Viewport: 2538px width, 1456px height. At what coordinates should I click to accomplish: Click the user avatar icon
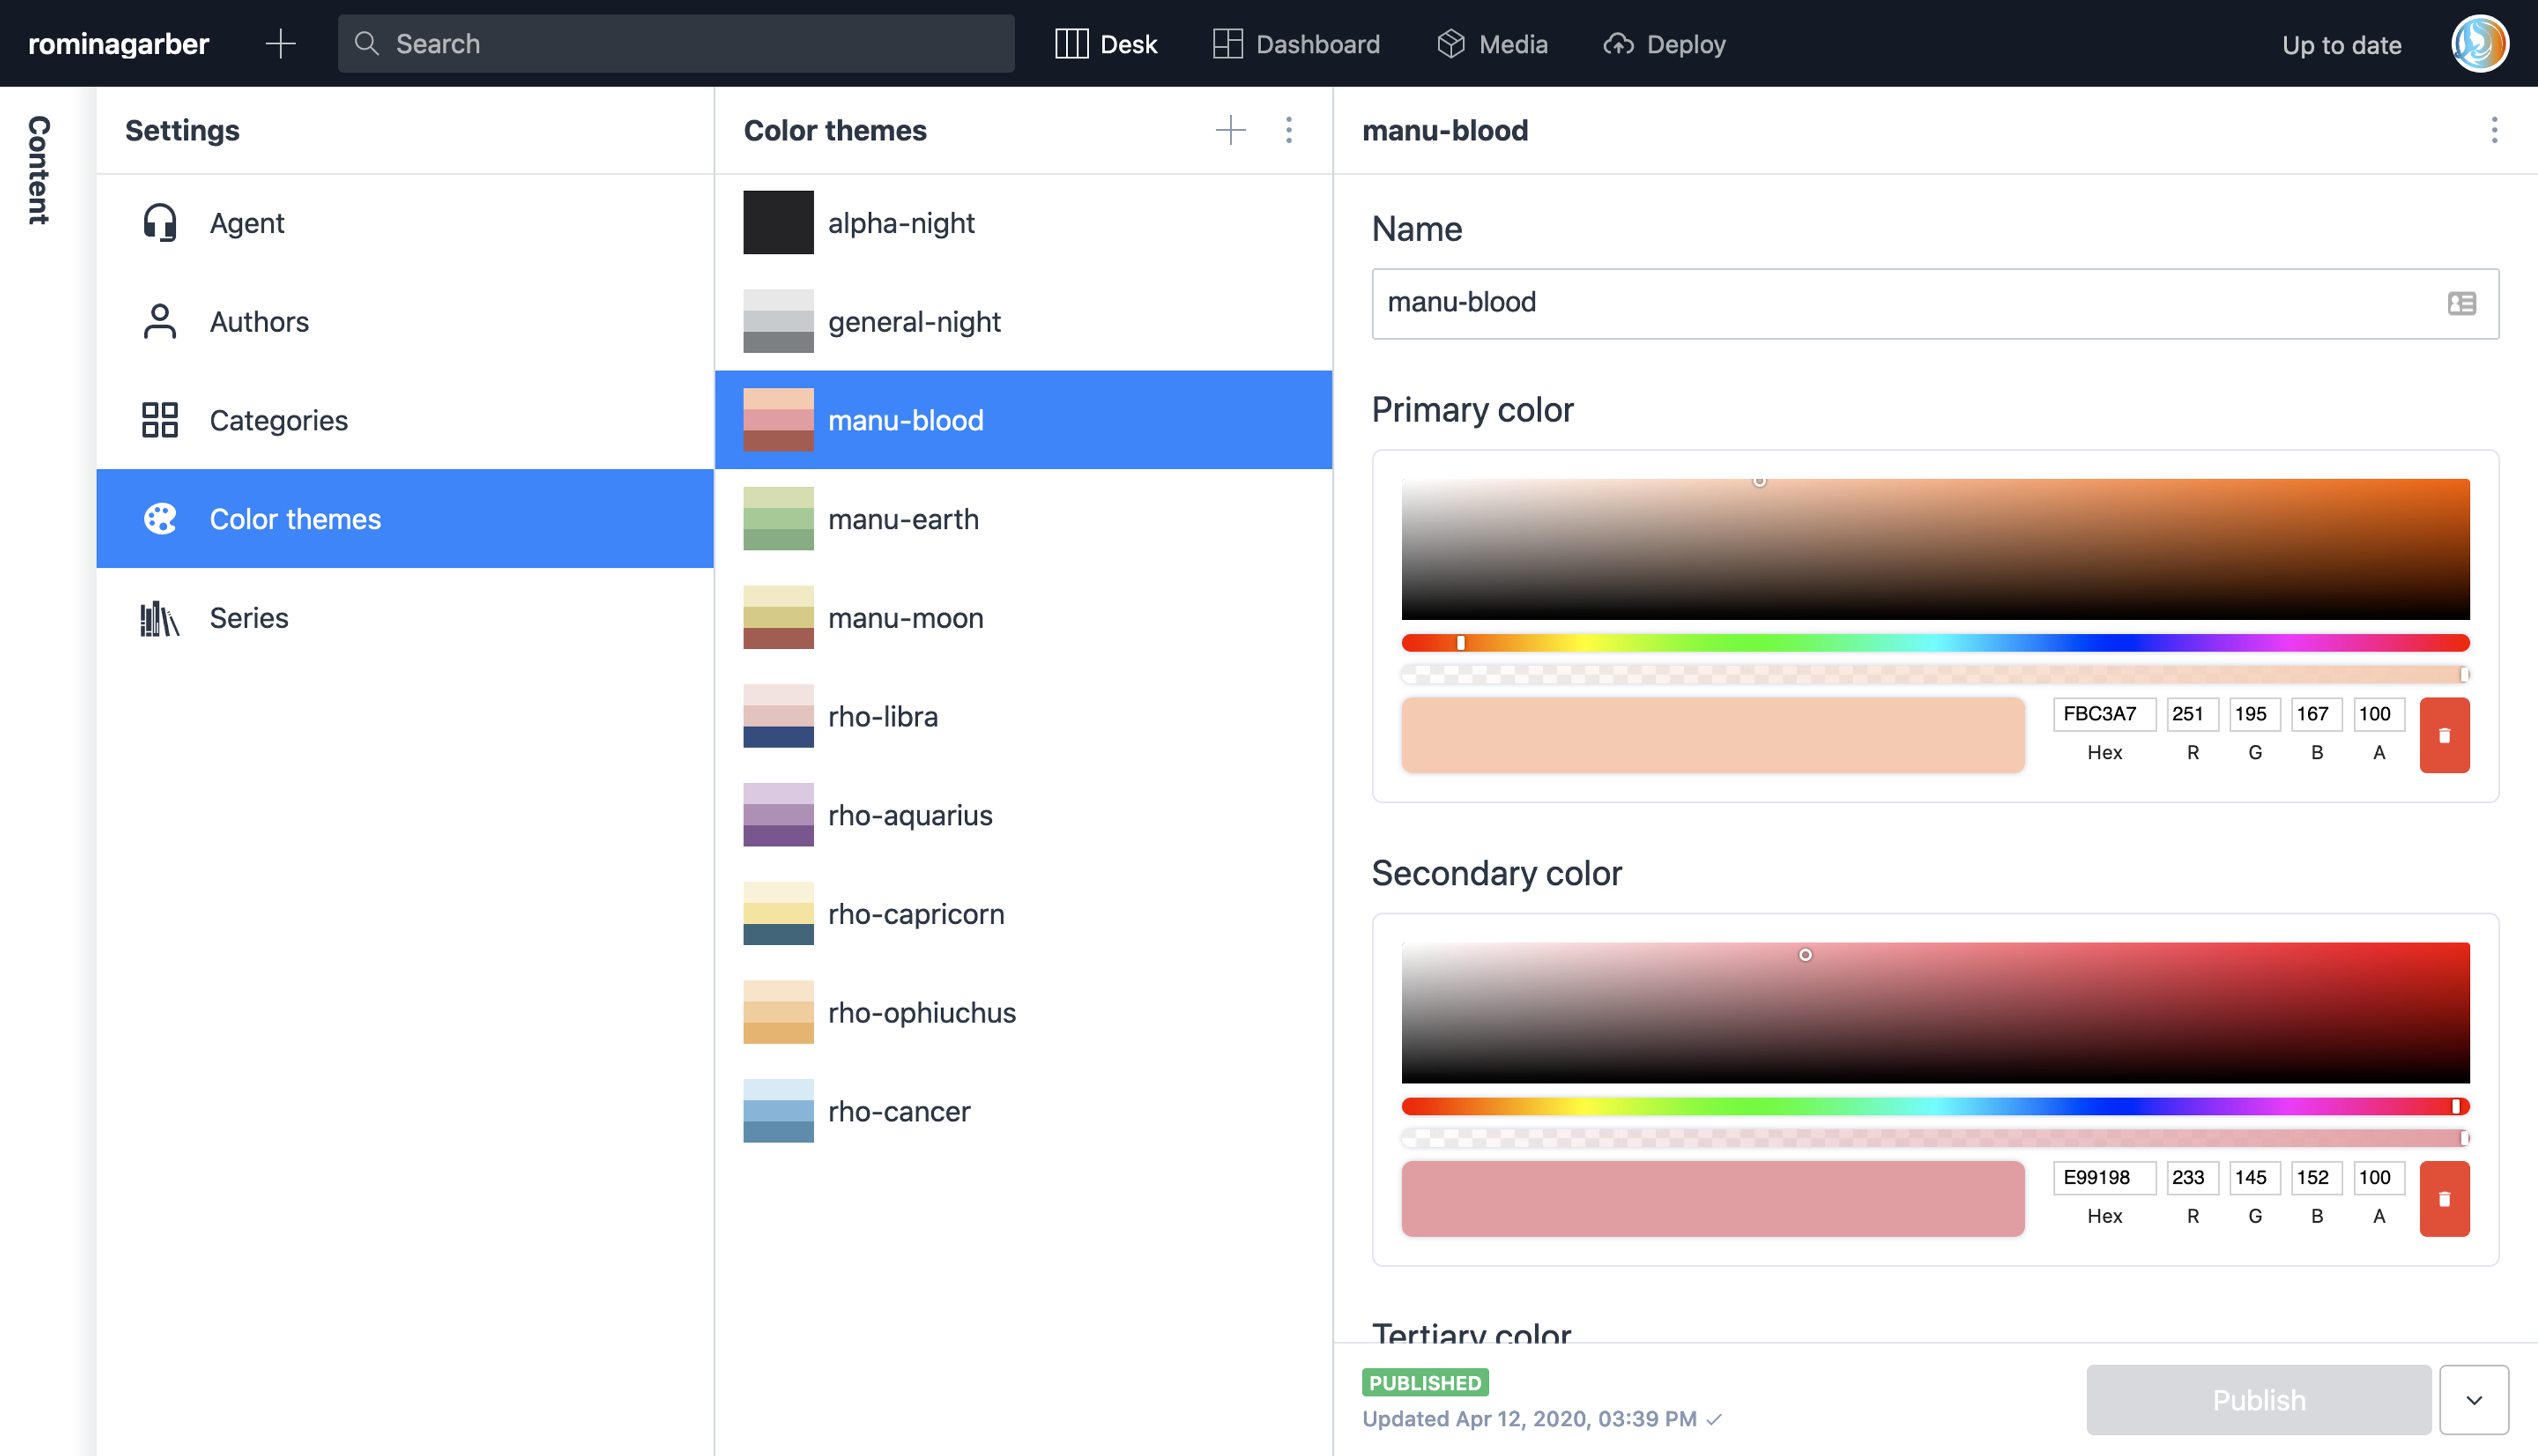pos(2478,44)
